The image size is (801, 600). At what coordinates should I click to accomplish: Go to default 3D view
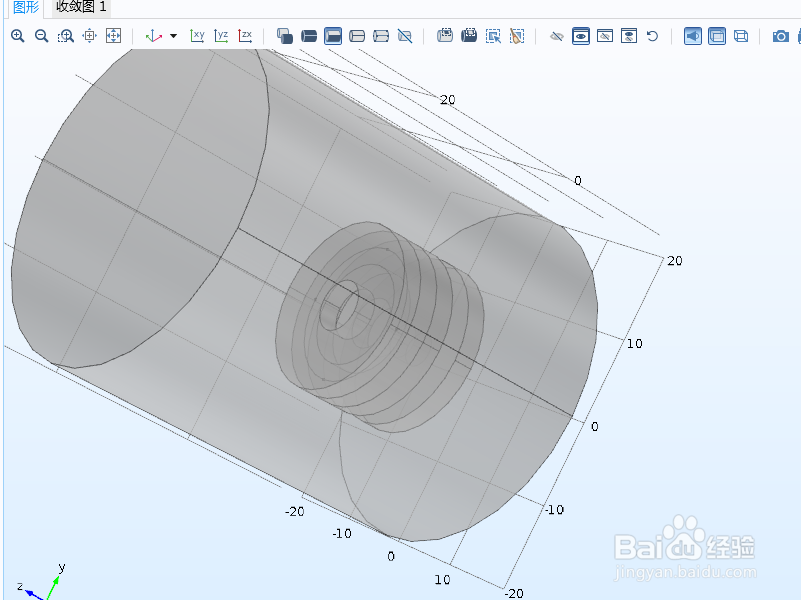click(154, 36)
